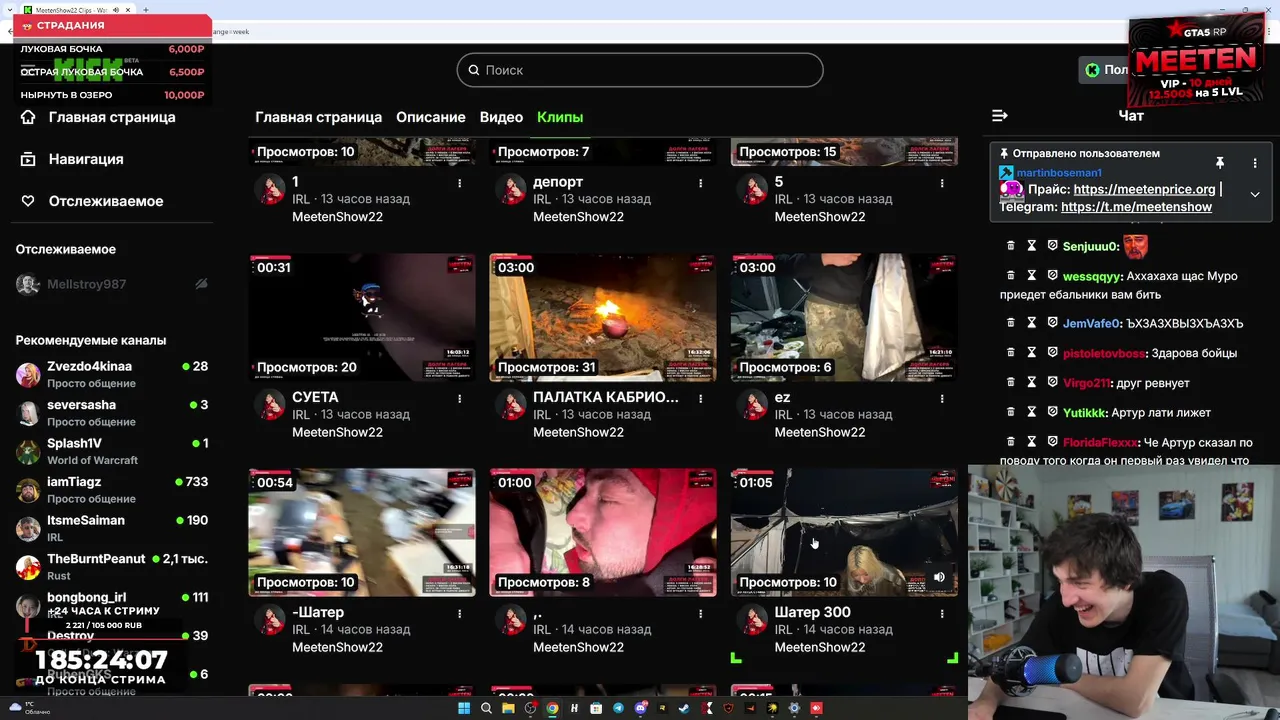Click the home icon in left sidebar
The width and height of the screenshot is (1280, 720).
28,117
